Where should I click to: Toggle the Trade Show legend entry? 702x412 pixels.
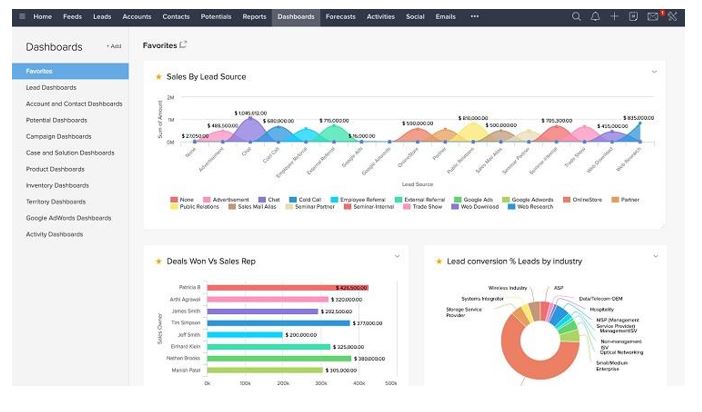(423, 207)
